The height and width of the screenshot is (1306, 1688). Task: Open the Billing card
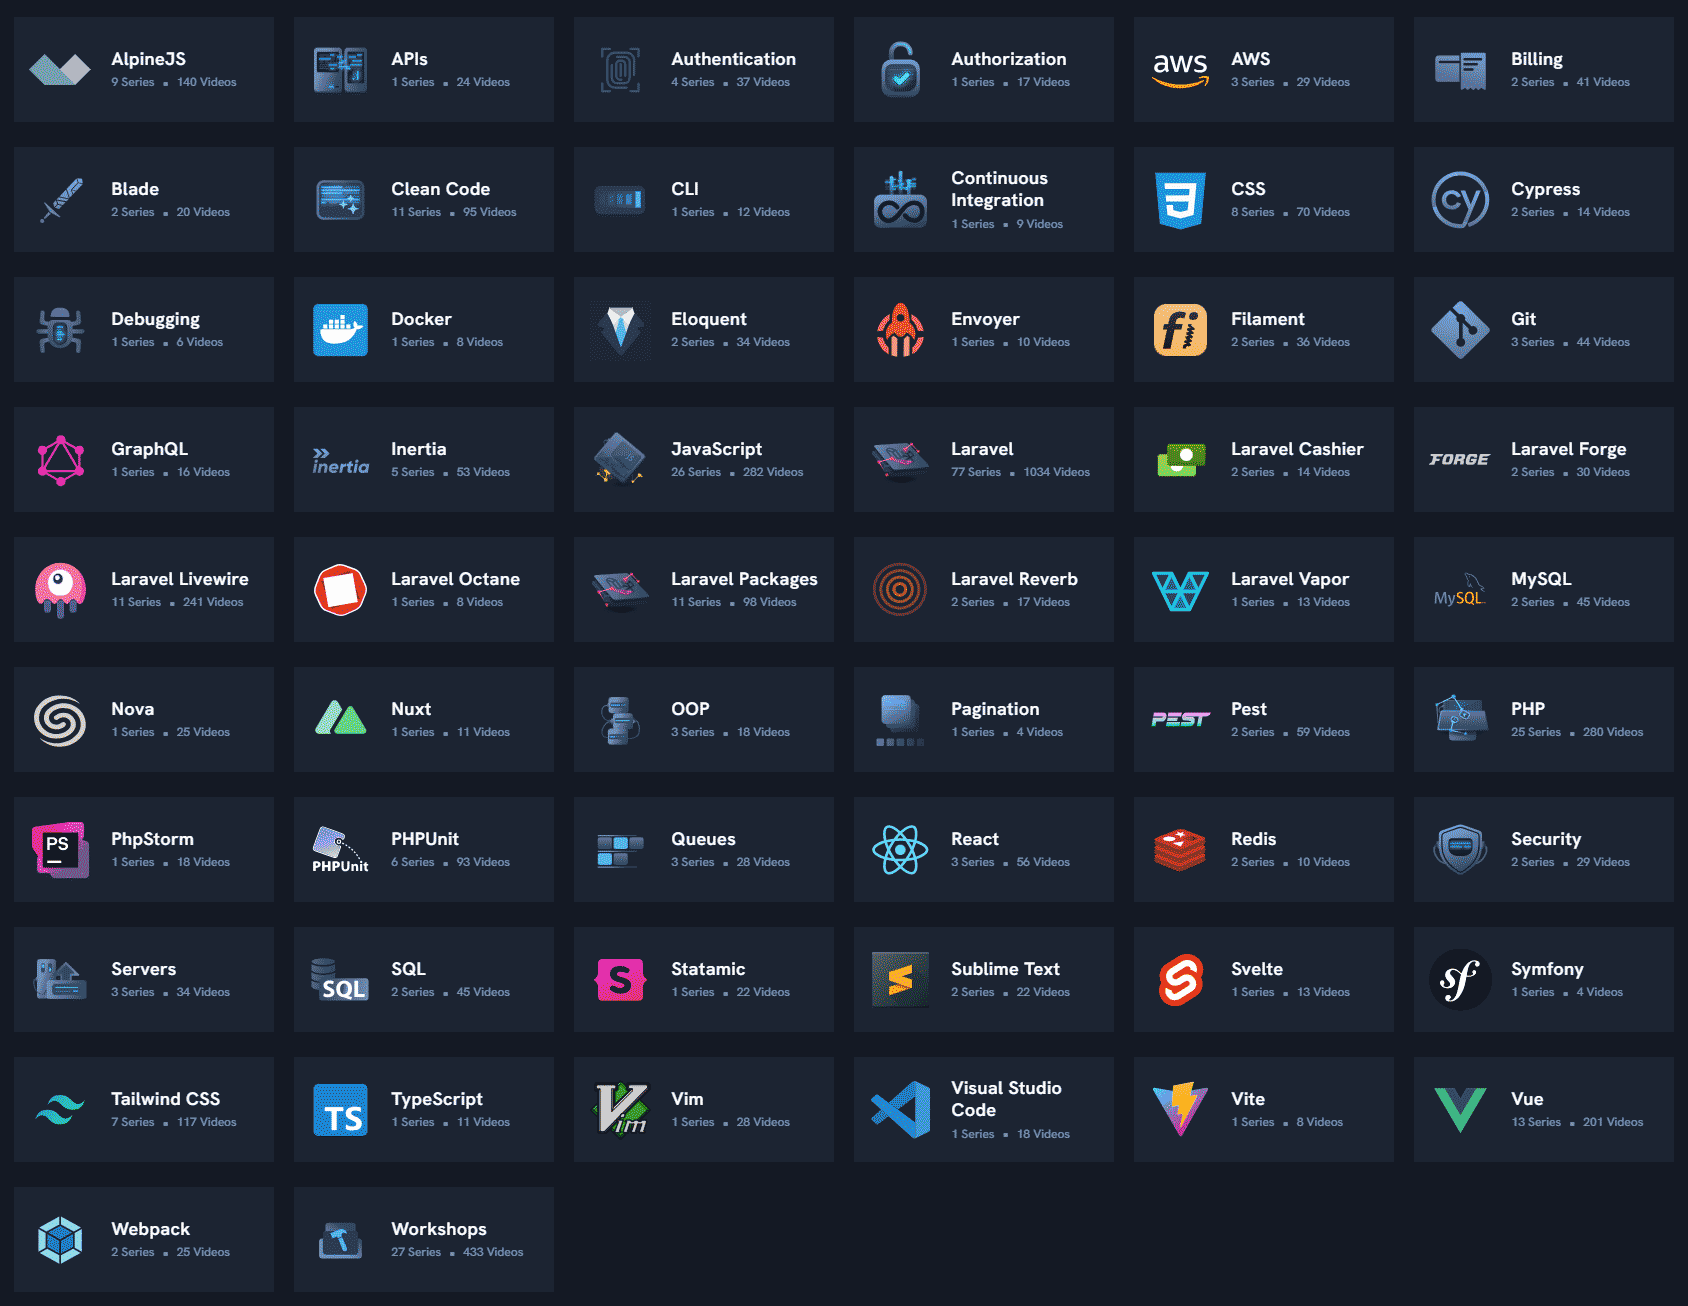pos(1544,70)
